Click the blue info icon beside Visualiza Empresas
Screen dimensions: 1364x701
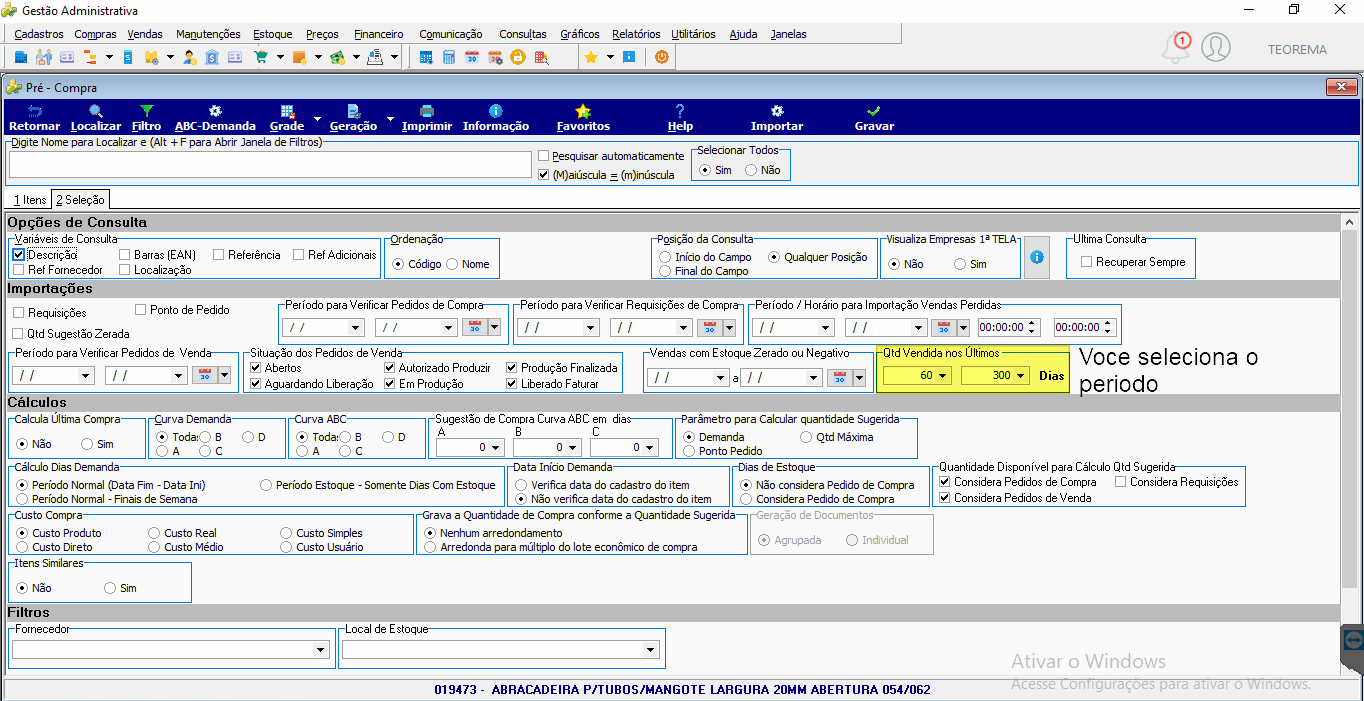[1037, 257]
